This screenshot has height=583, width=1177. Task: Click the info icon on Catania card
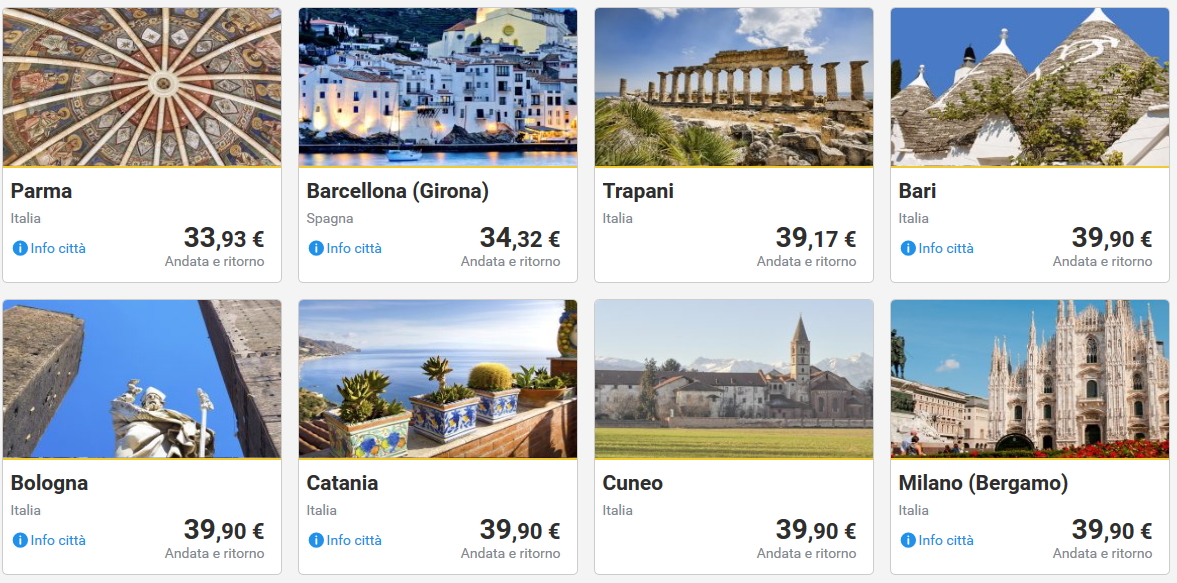pyautogui.click(x=316, y=540)
